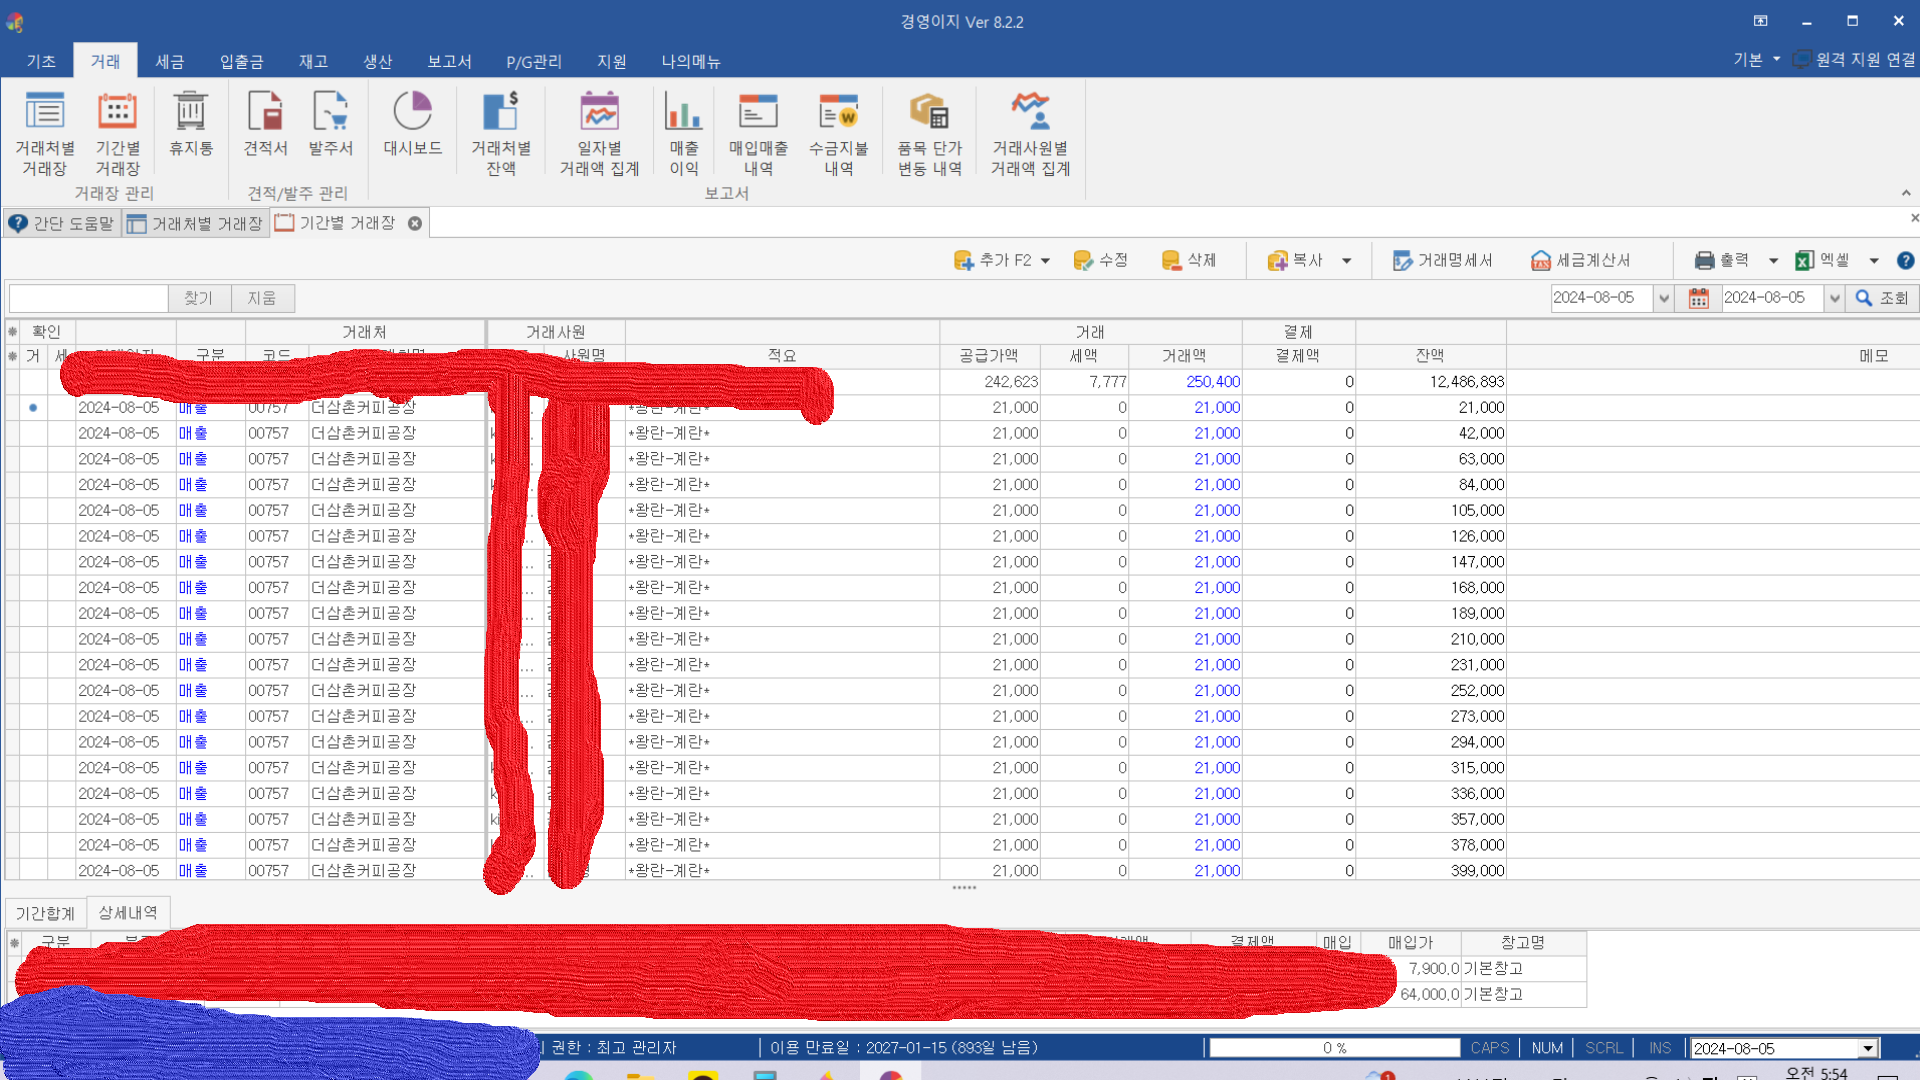Screen dimensions: 1920x1080
Task: Click the 찾기 find button
Action: click(198, 298)
